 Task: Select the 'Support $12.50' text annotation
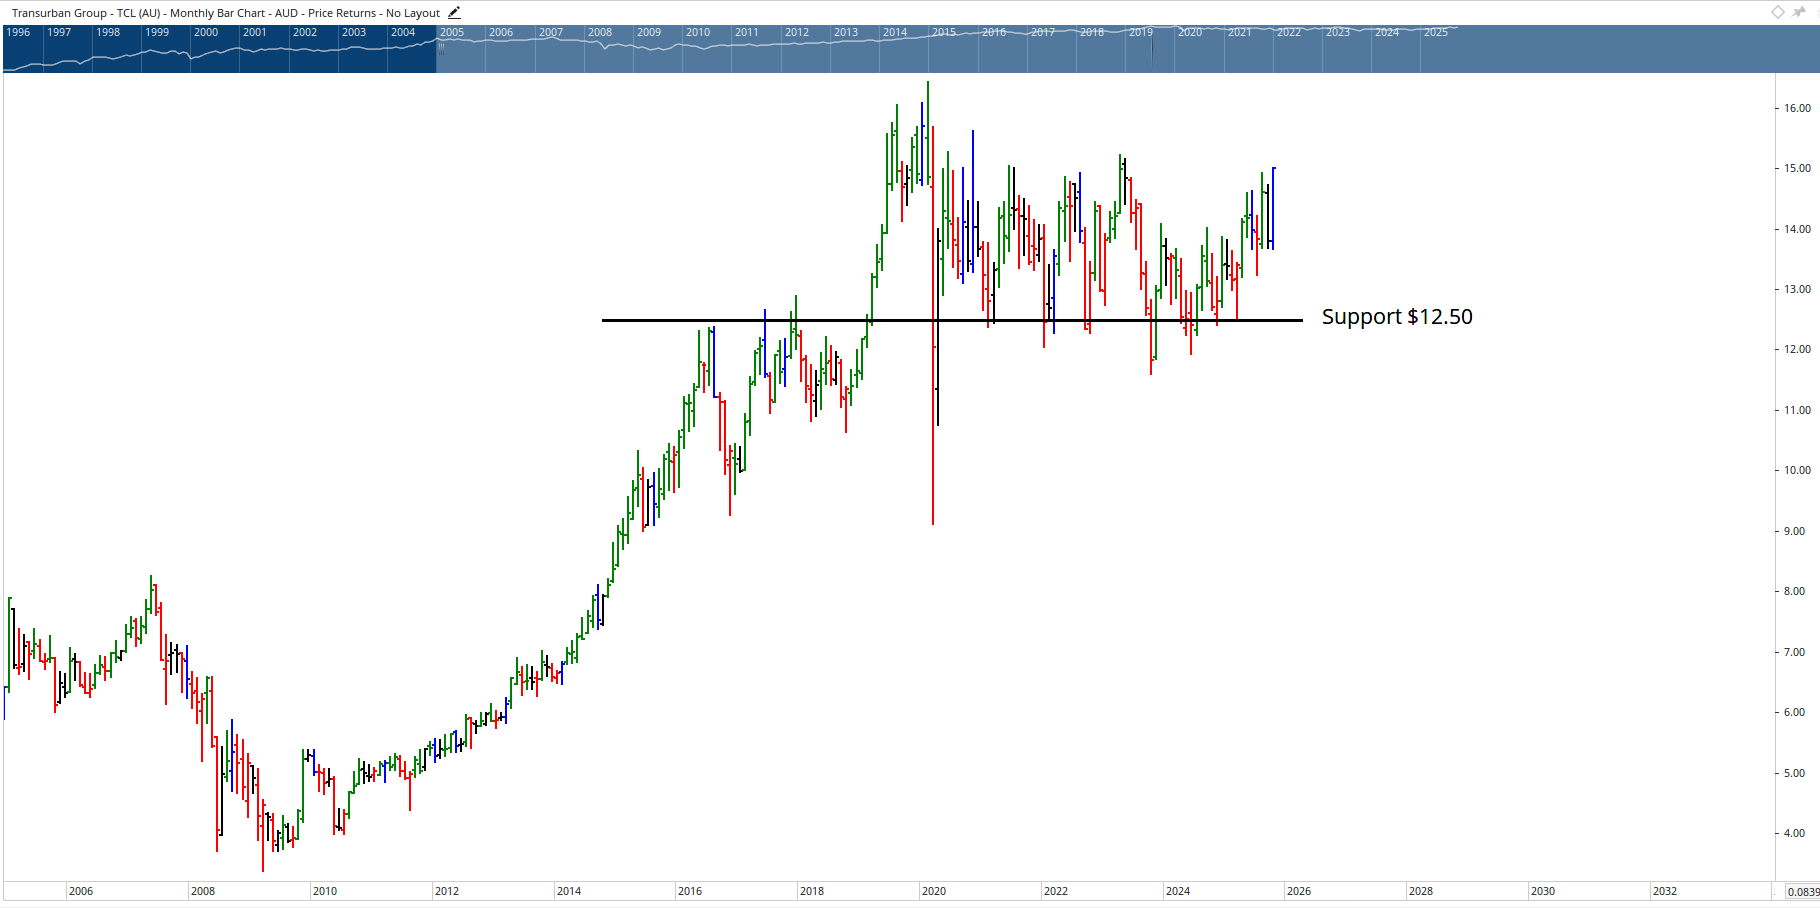pyautogui.click(x=1396, y=317)
